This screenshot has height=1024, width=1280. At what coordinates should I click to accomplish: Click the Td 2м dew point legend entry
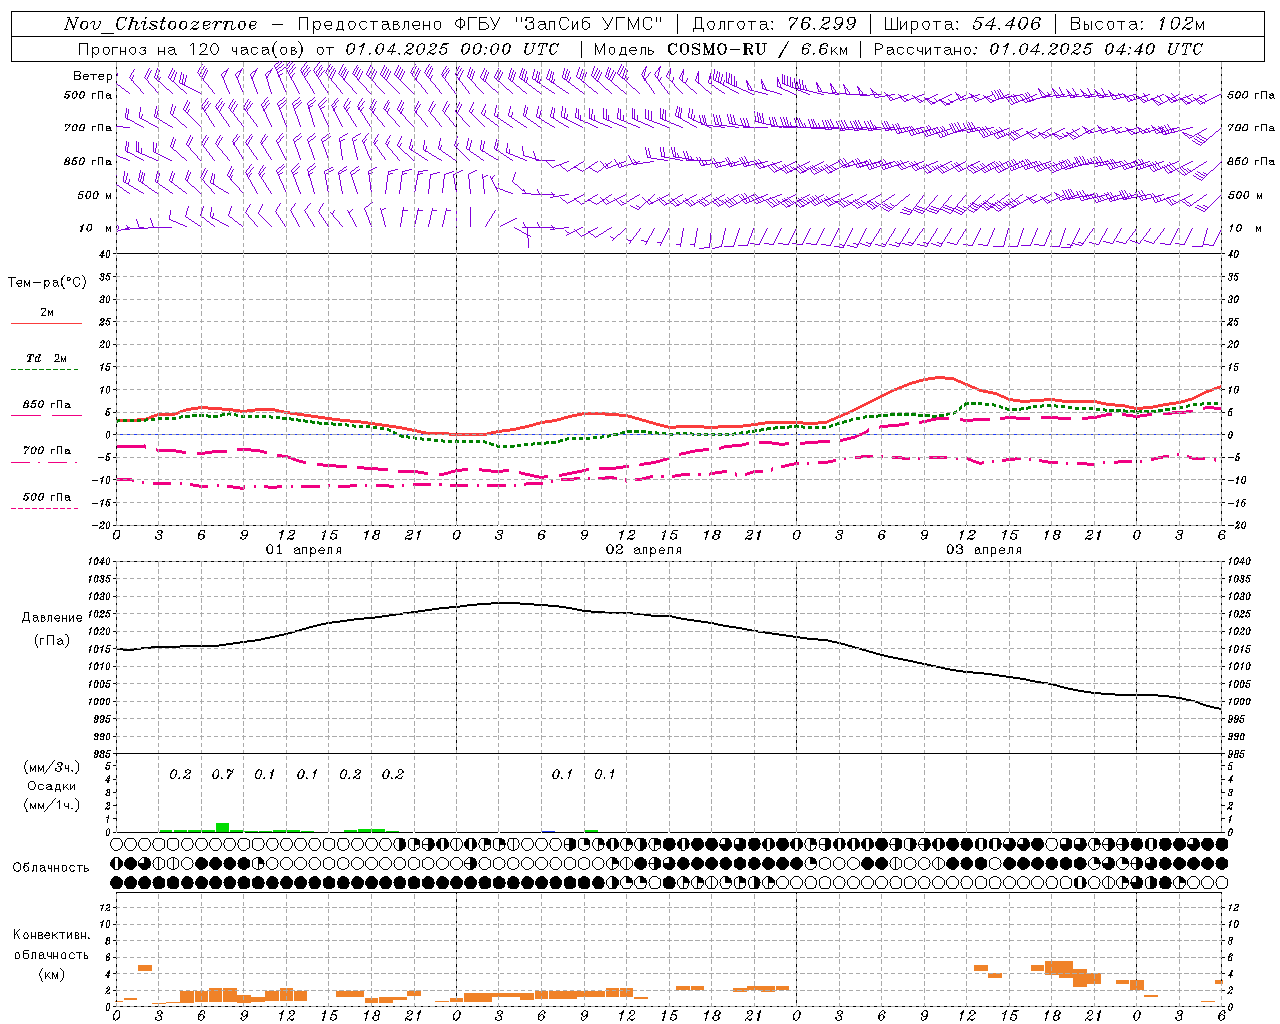coord(46,358)
